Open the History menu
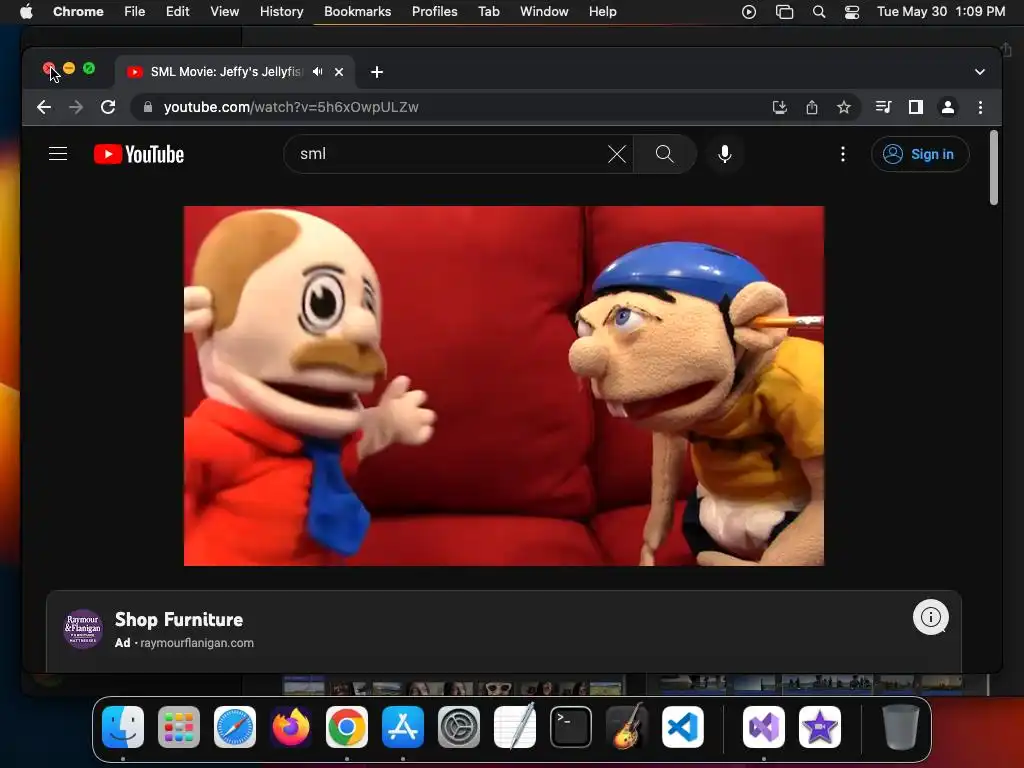This screenshot has width=1024, height=768. click(x=281, y=12)
